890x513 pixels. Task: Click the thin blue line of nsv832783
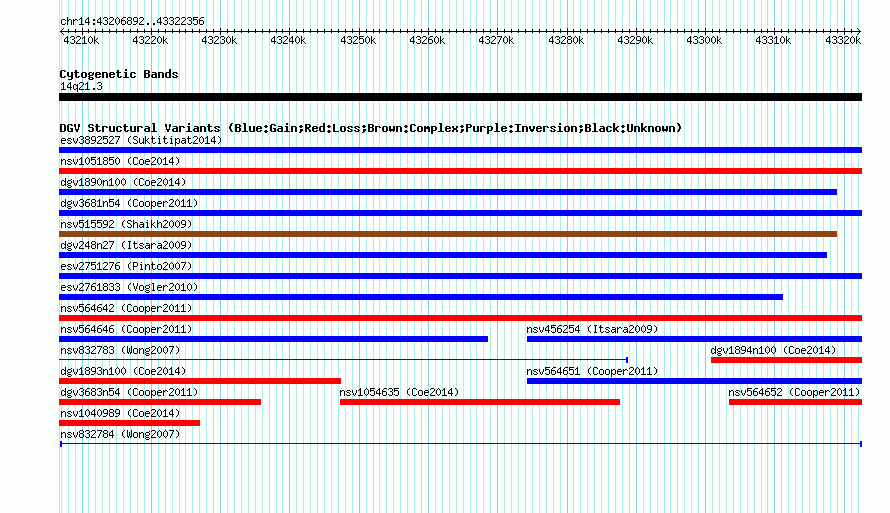click(x=343, y=360)
